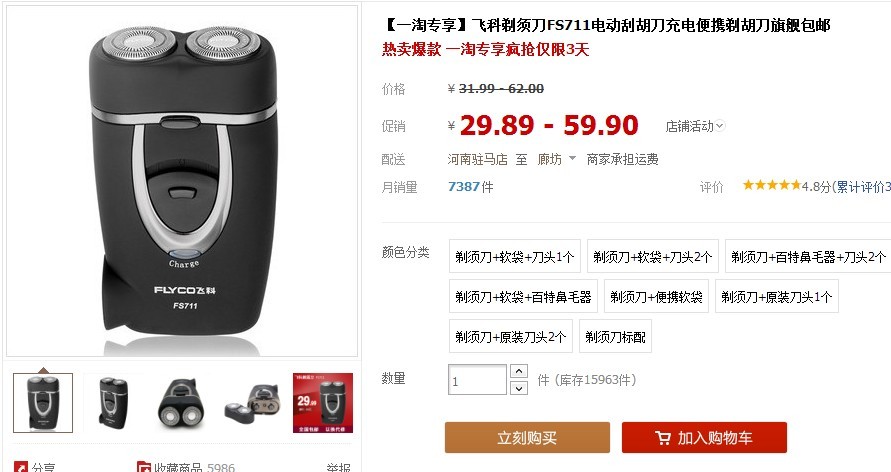Click the five-star rating icons
This screenshot has width=891, height=472.
(x=771, y=185)
